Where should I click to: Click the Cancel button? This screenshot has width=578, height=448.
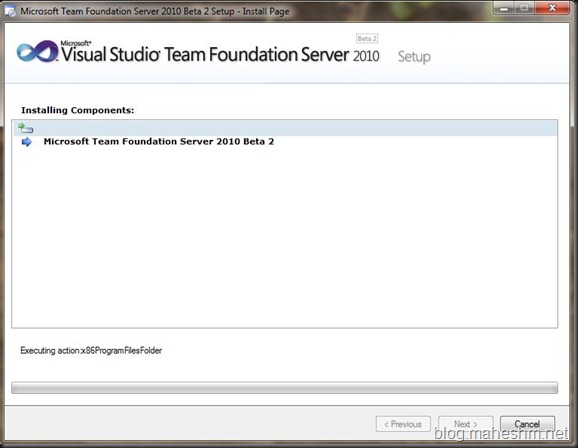[x=527, y=424]
